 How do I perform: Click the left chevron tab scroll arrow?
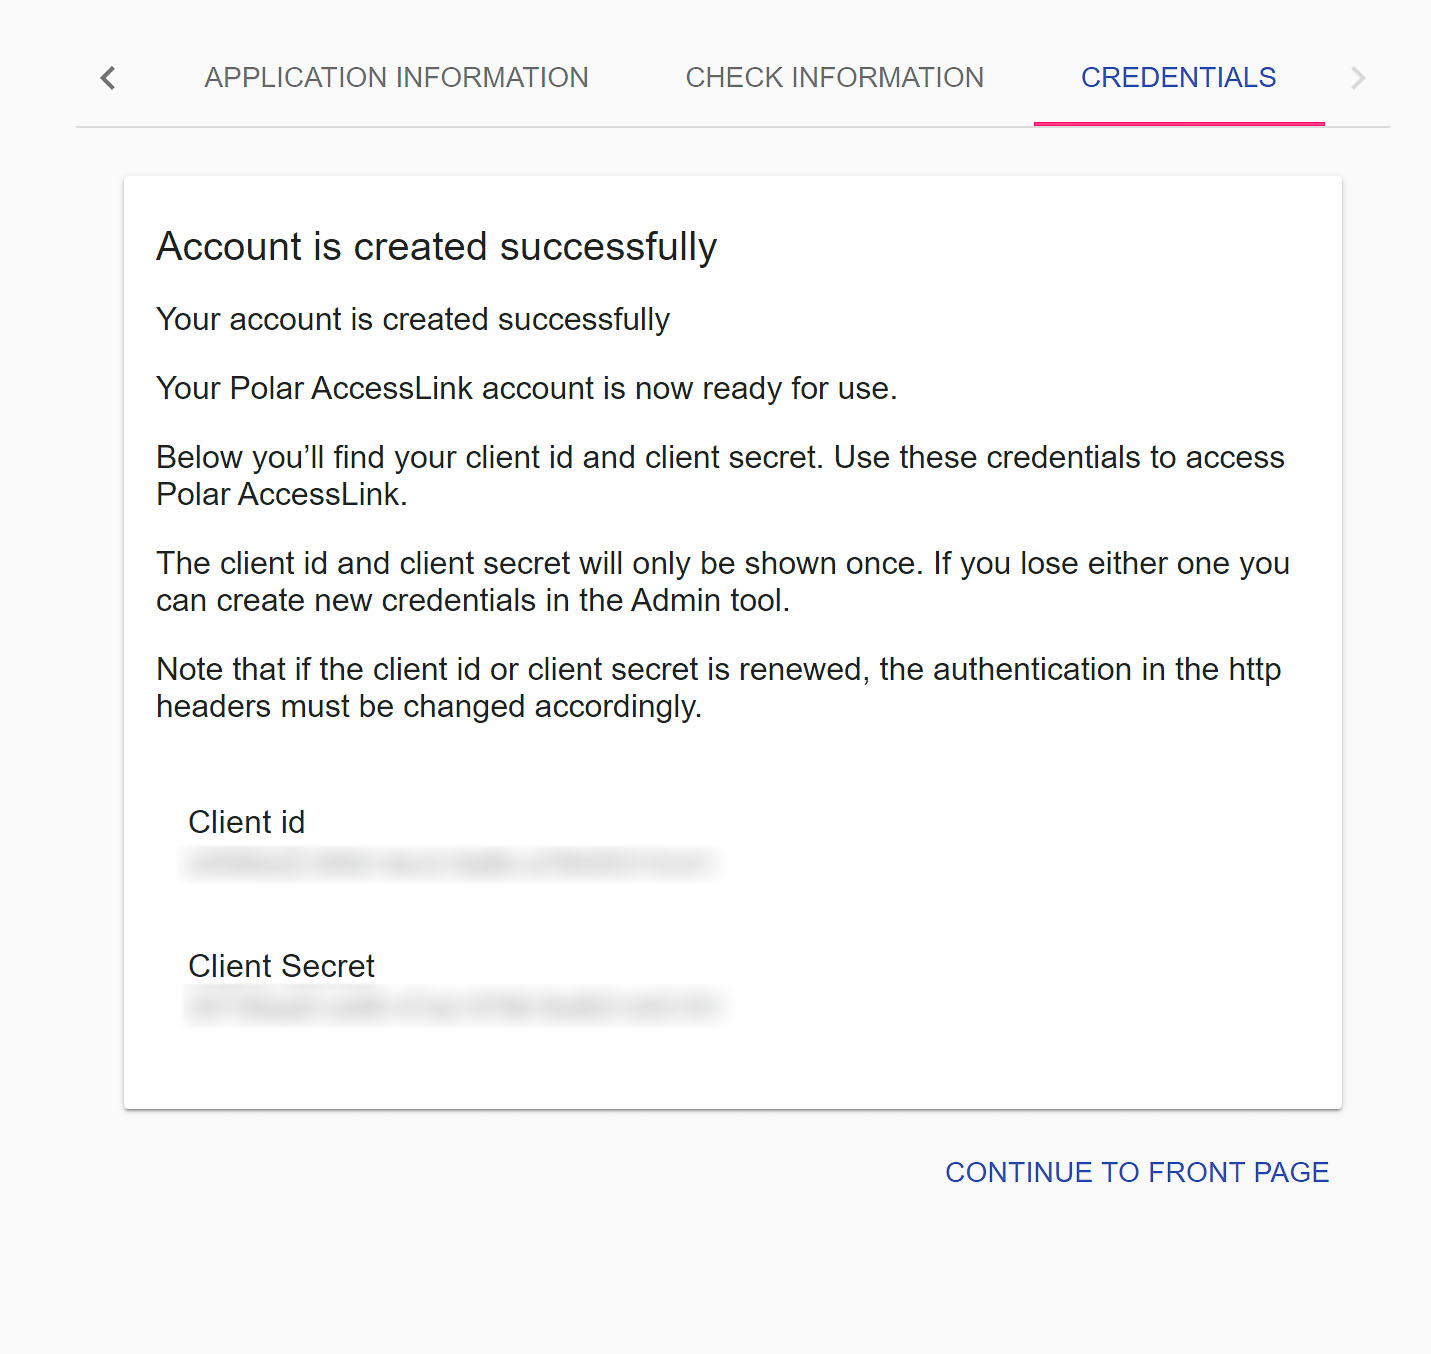108,78
